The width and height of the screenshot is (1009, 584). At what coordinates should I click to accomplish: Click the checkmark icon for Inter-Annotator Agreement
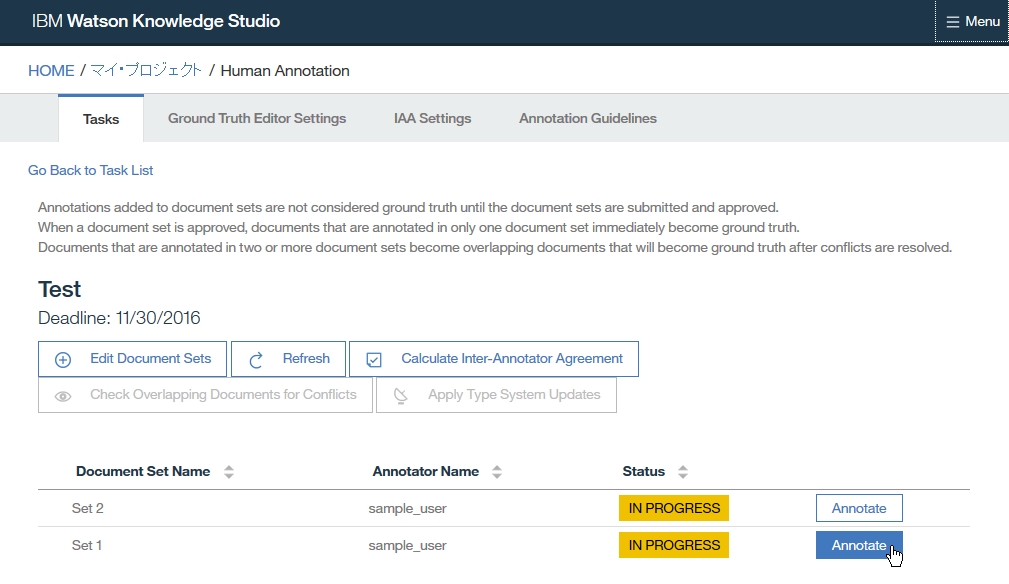click(x=374, y=359)
